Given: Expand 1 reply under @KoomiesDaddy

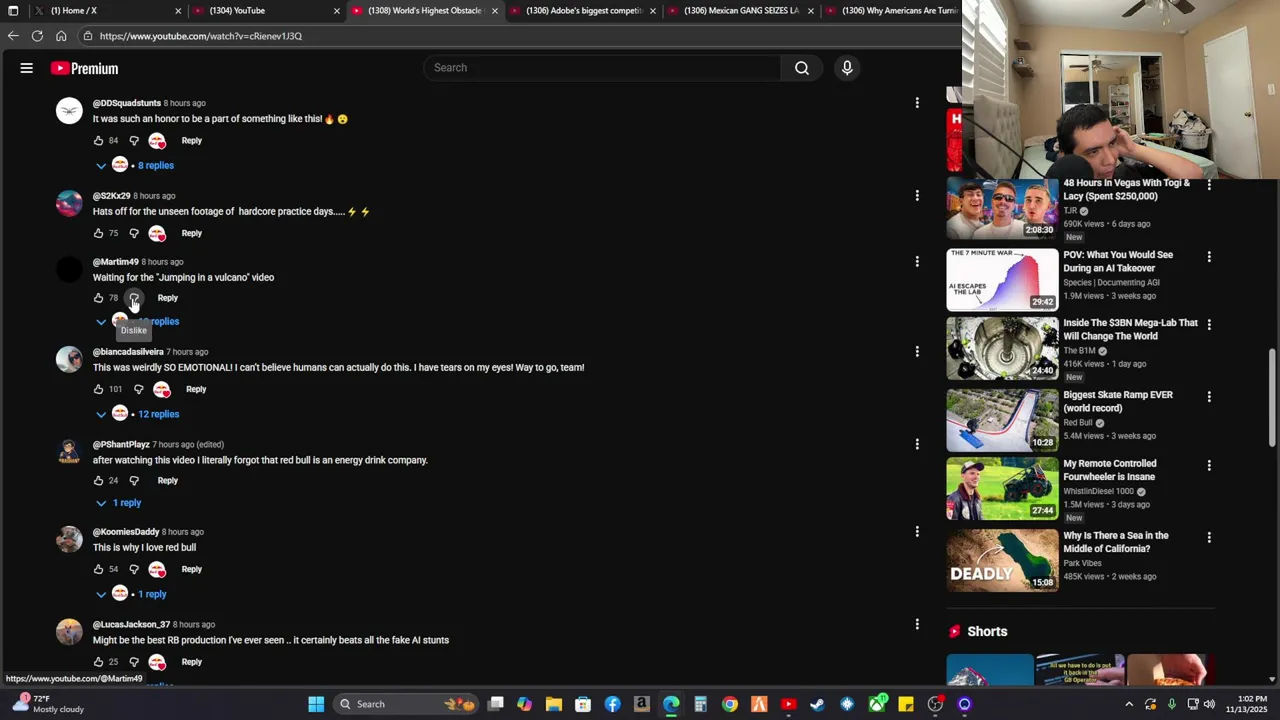Looking at the screenshot, I should tap(131, 594).
